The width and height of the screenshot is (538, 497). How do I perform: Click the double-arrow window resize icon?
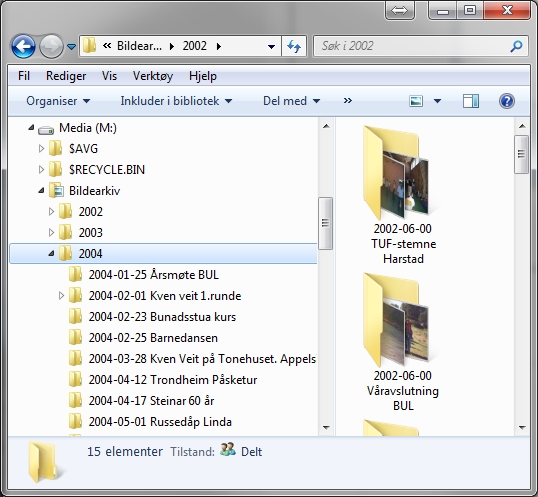(399, 11)
